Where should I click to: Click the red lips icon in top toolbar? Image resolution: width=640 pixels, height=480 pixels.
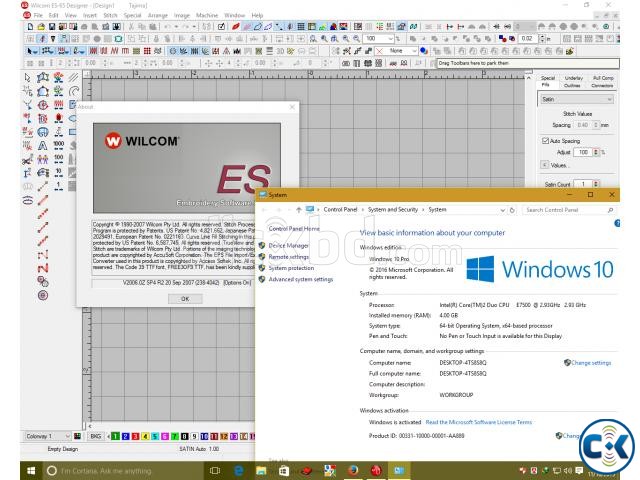[236, 27]
